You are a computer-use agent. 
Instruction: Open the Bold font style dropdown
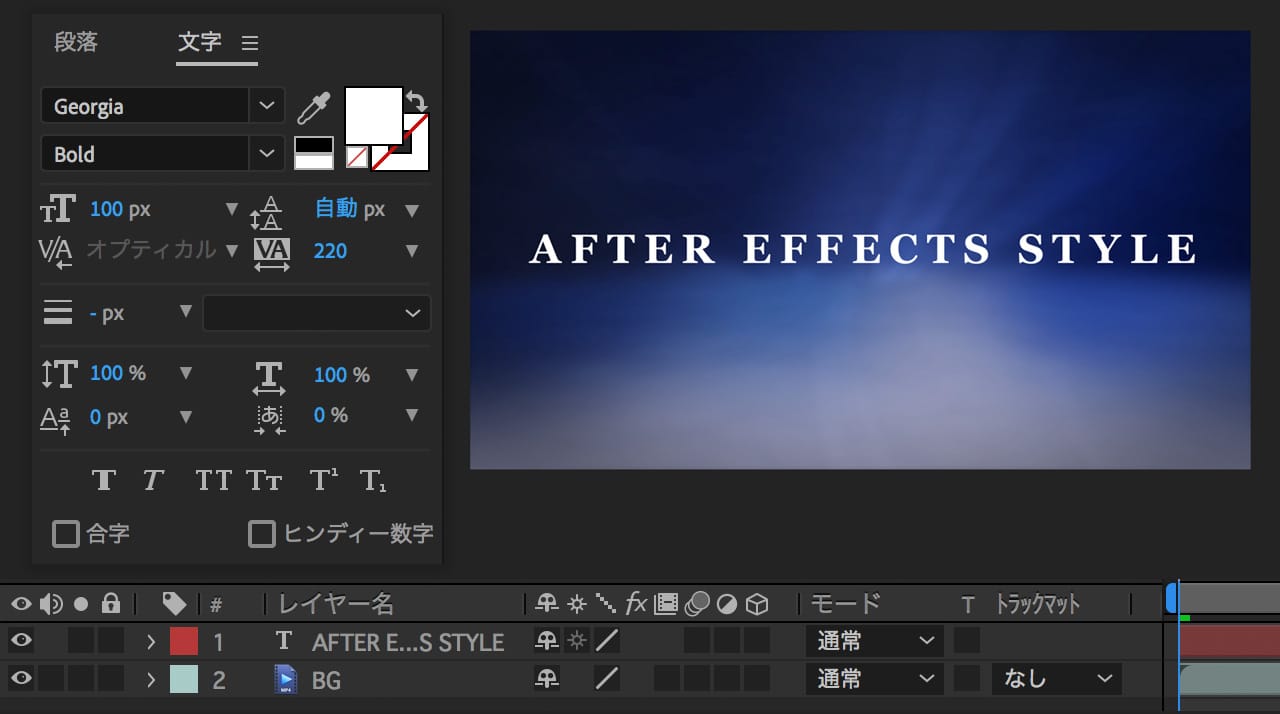(265, 154)
